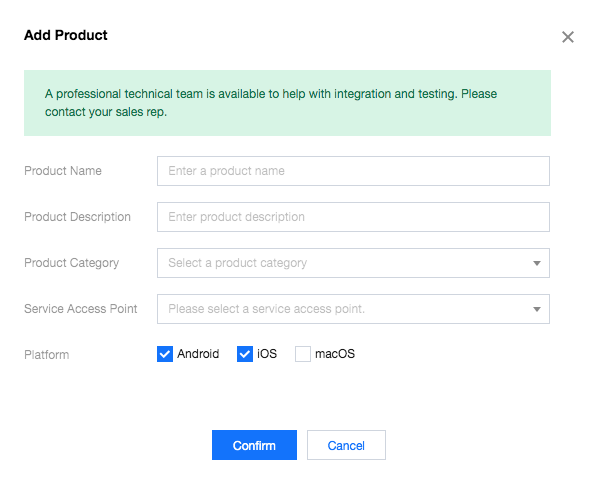Uncheck the Android platform checkbox
Image resolution: width=599 pixels, height=485 pixels.
[165, 354]
